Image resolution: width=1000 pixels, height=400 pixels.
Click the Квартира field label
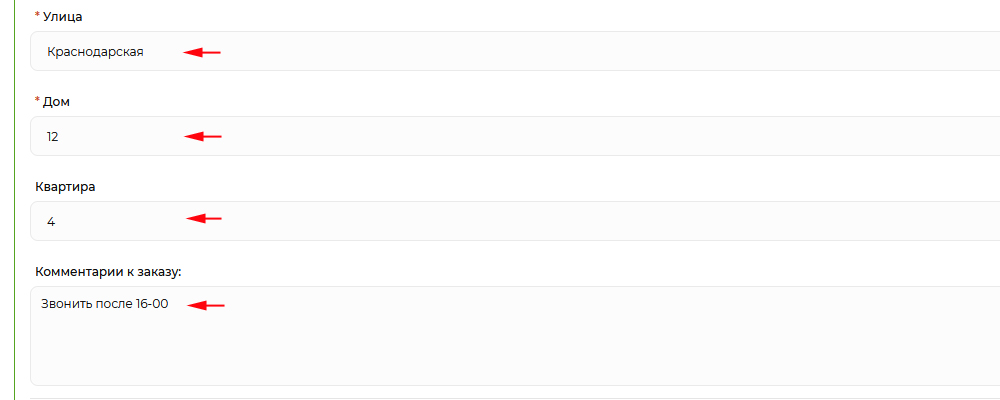[x=65, y=187]
